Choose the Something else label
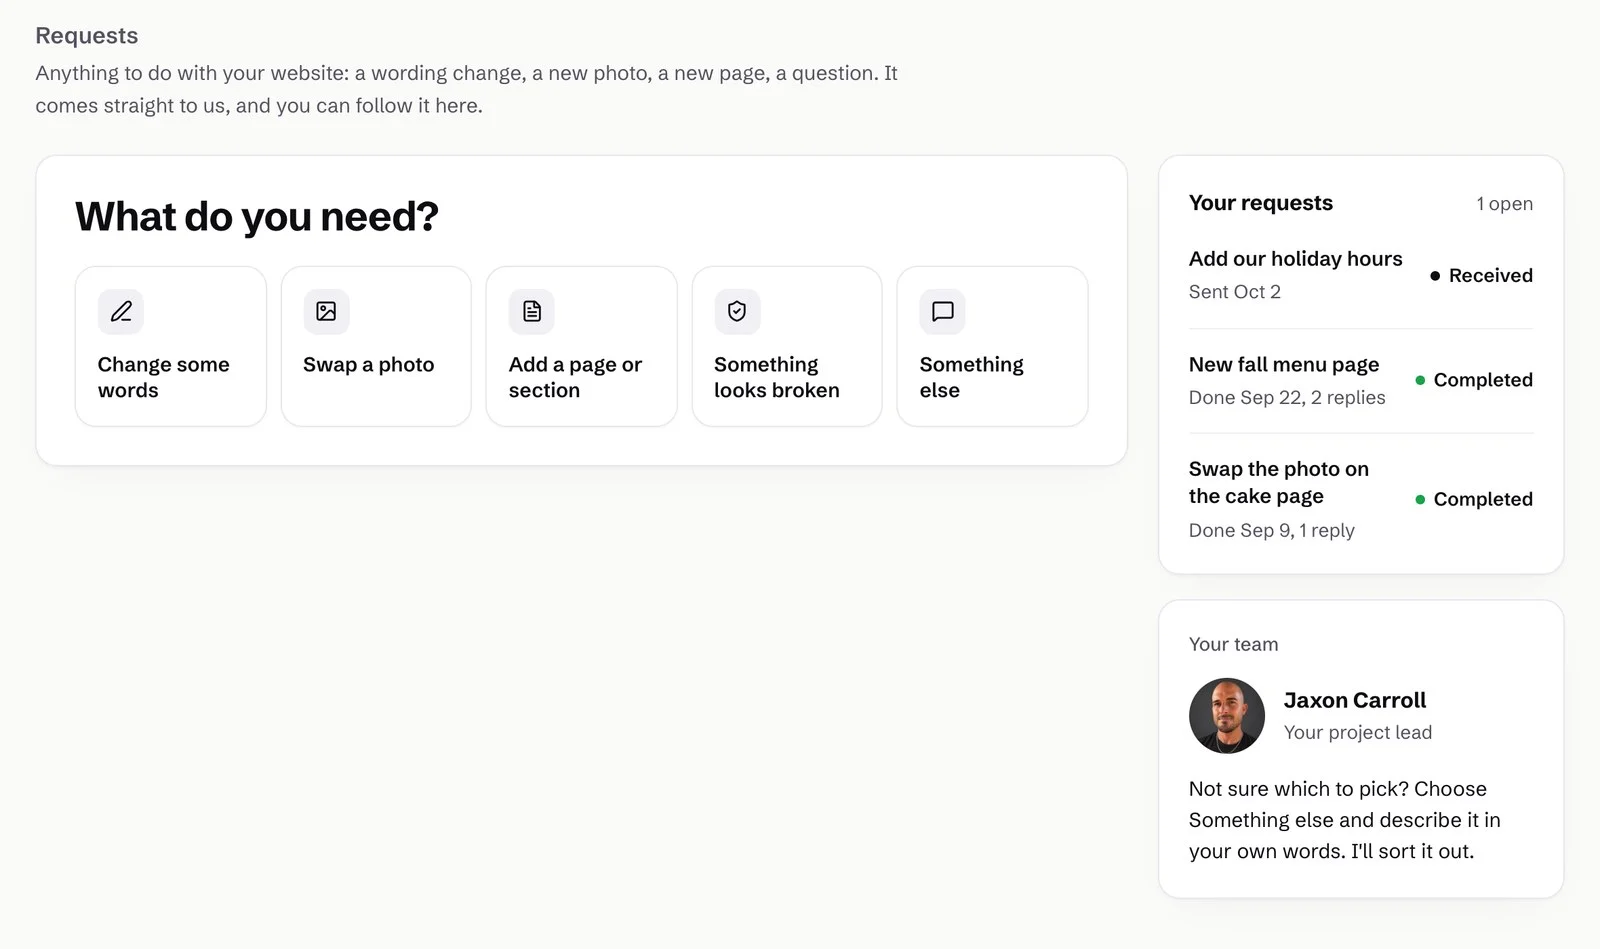This screenshot has height=949, width=1600. (972, 377)
